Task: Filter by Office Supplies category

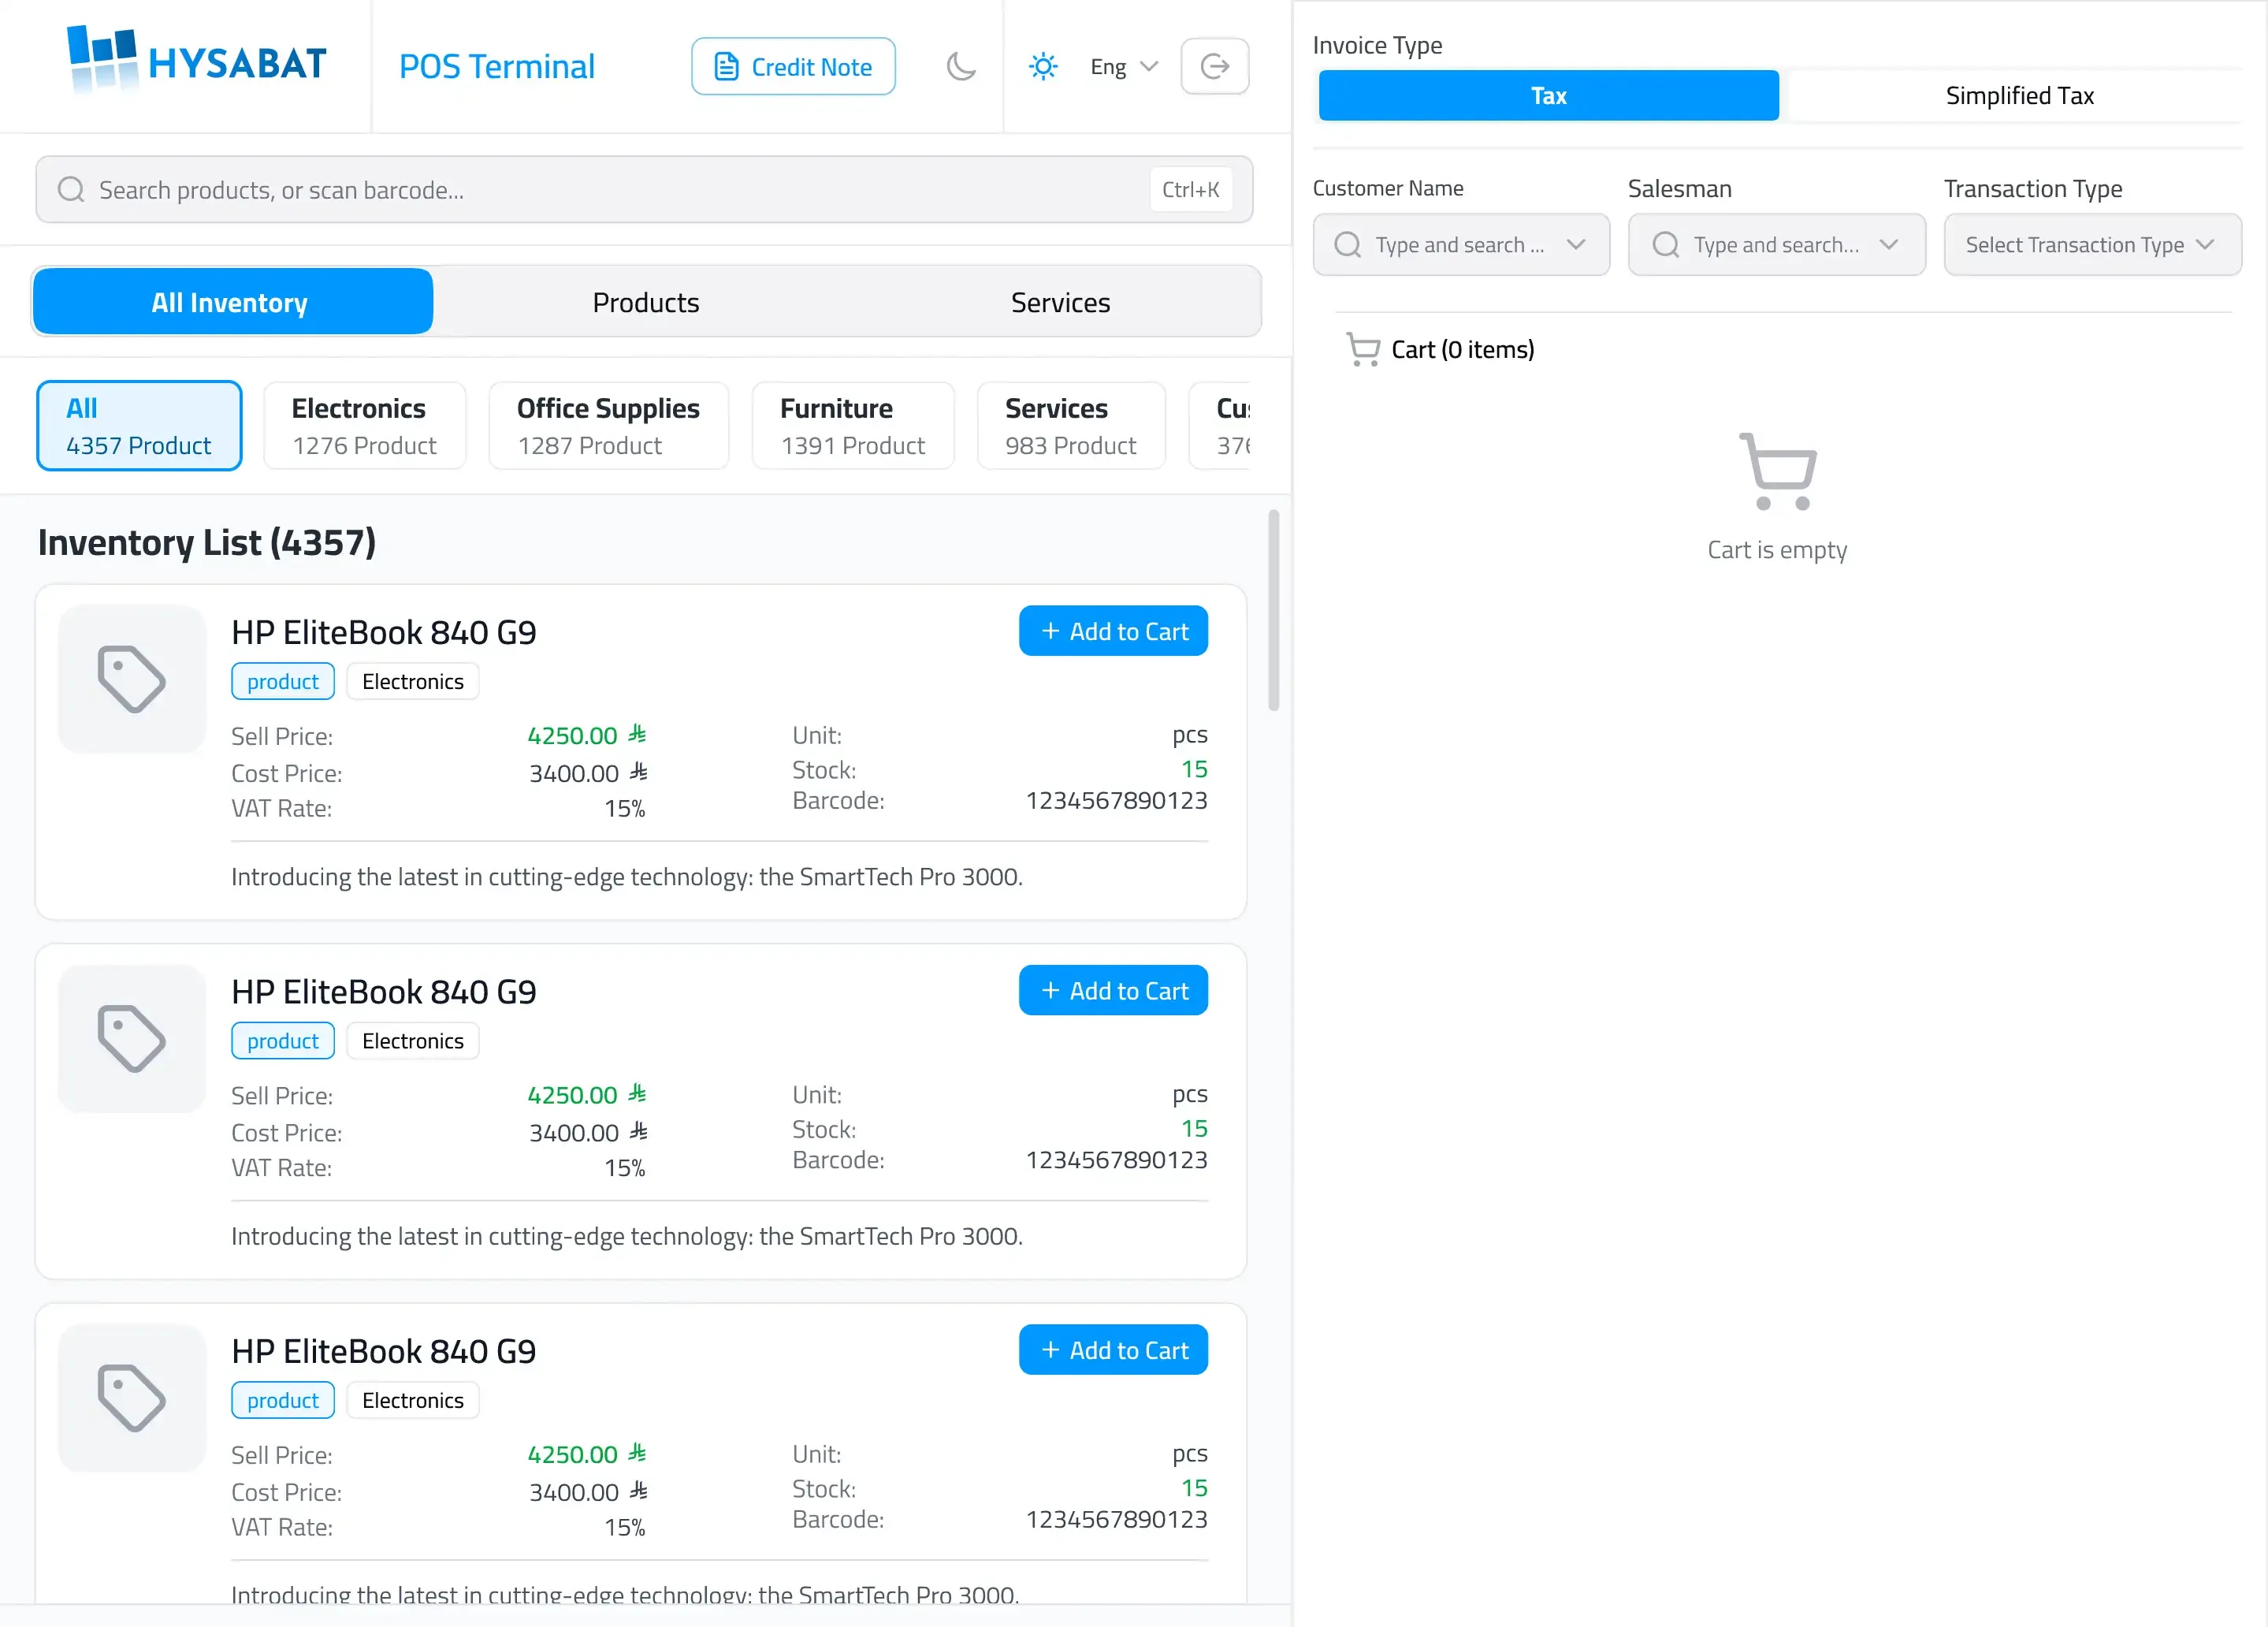Action: (x=608, y=426)
